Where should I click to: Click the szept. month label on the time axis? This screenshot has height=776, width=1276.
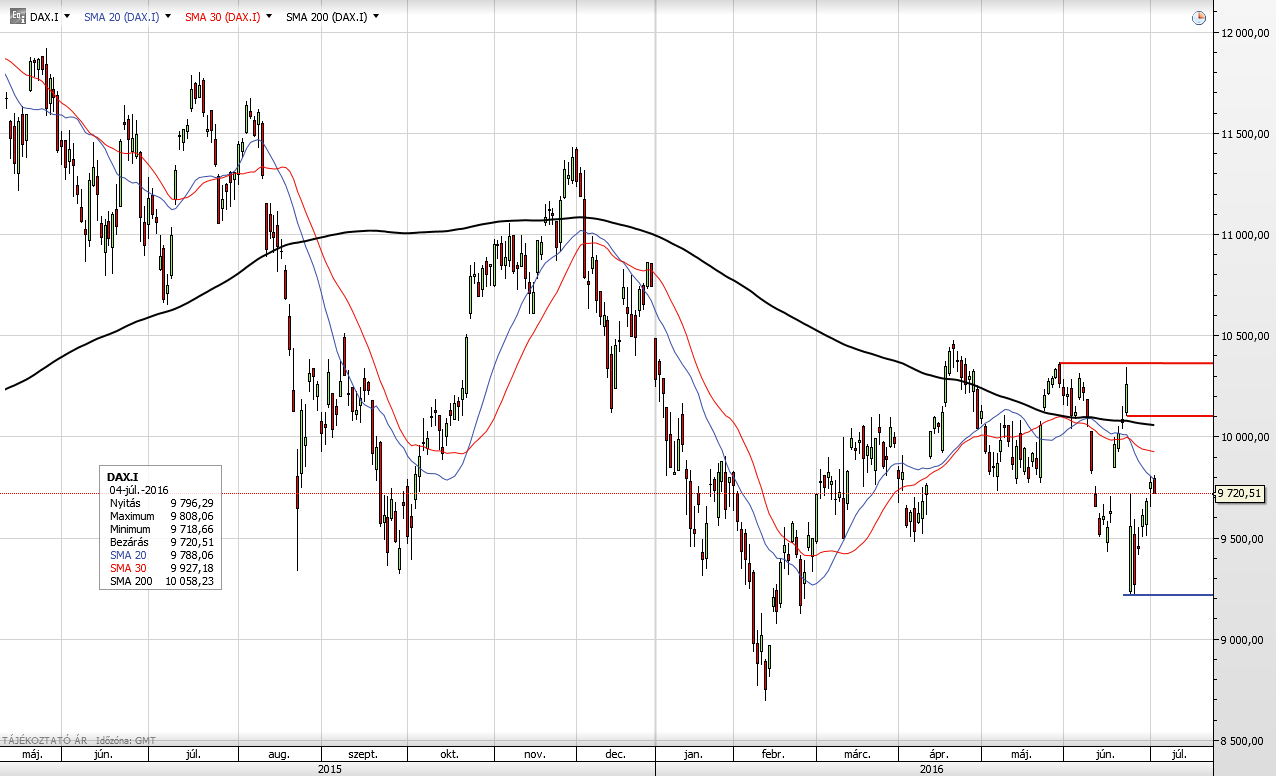(x=363, y=755)
